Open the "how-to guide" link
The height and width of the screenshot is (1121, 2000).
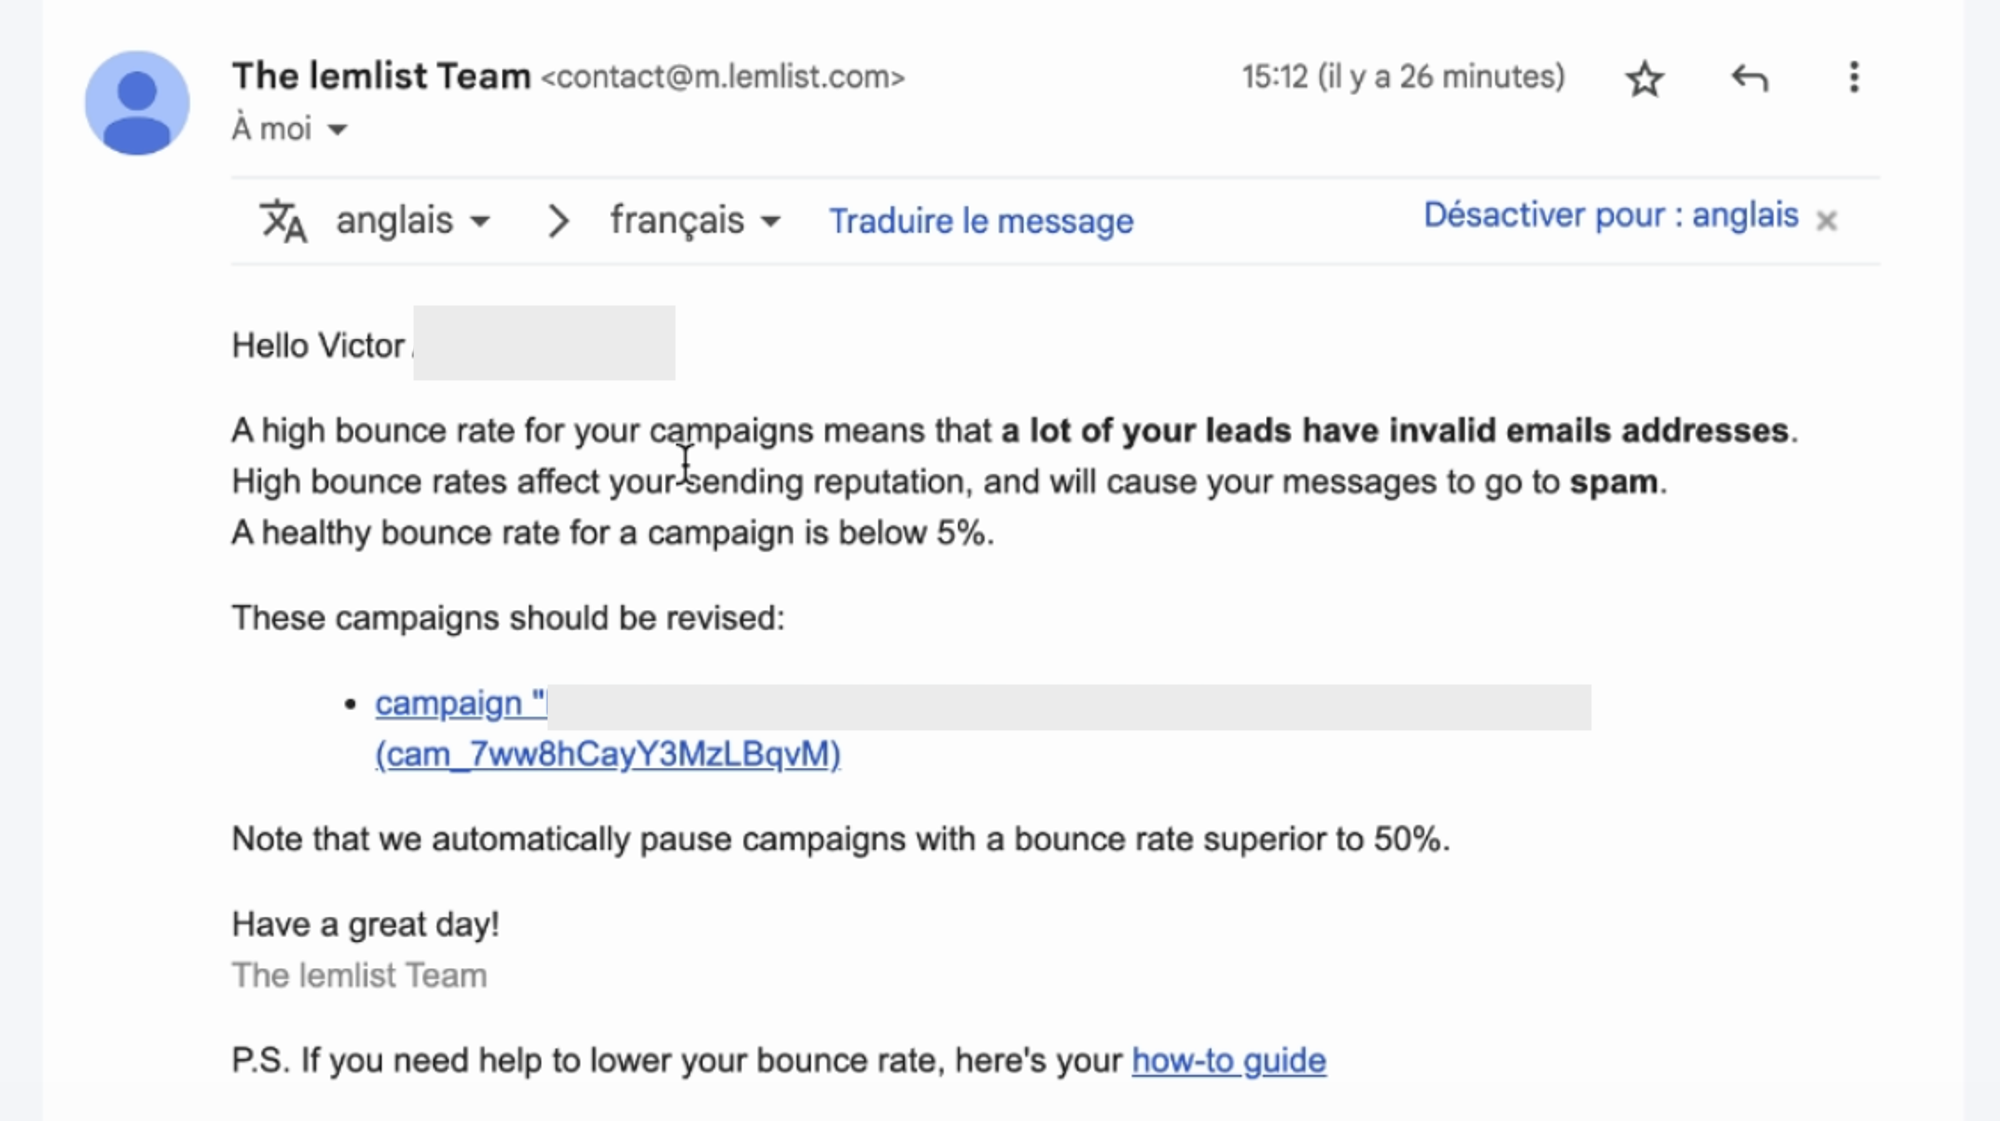[1229, 1060]
